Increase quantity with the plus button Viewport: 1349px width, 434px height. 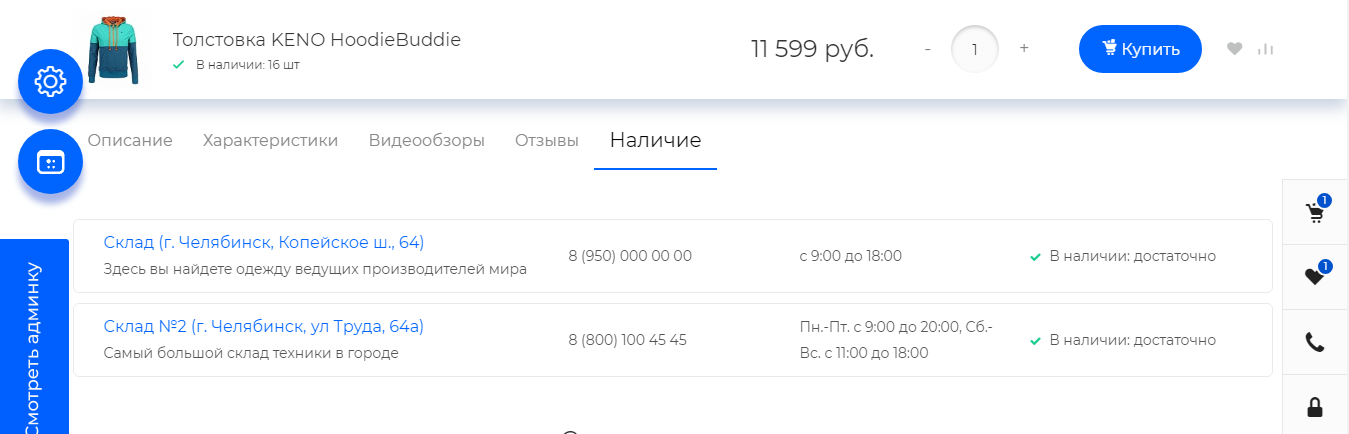[x=1024, y=49]
